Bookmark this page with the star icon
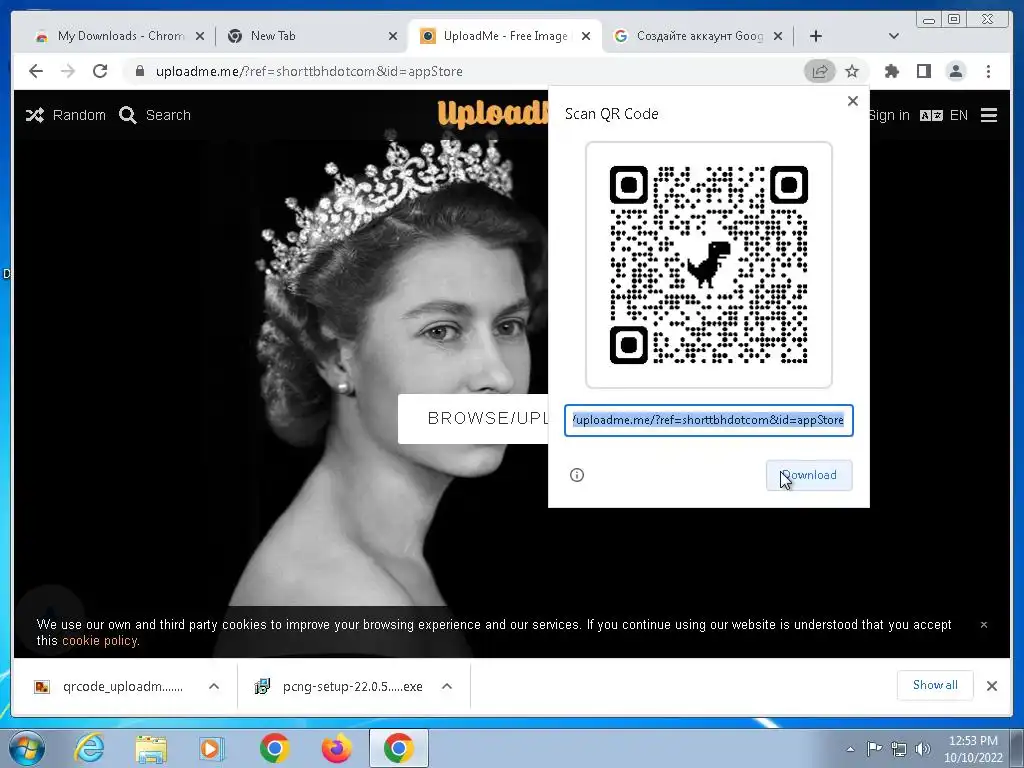The image size is (1024, 768). click(852, 71)
